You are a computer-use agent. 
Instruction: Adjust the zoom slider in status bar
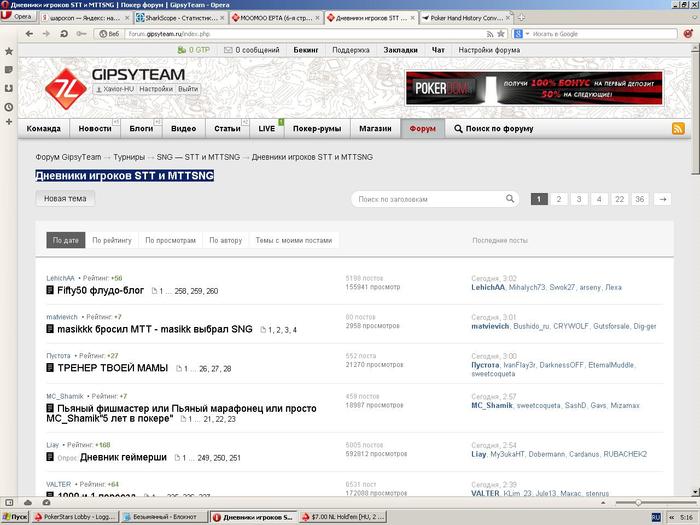[x=638, y=503]
